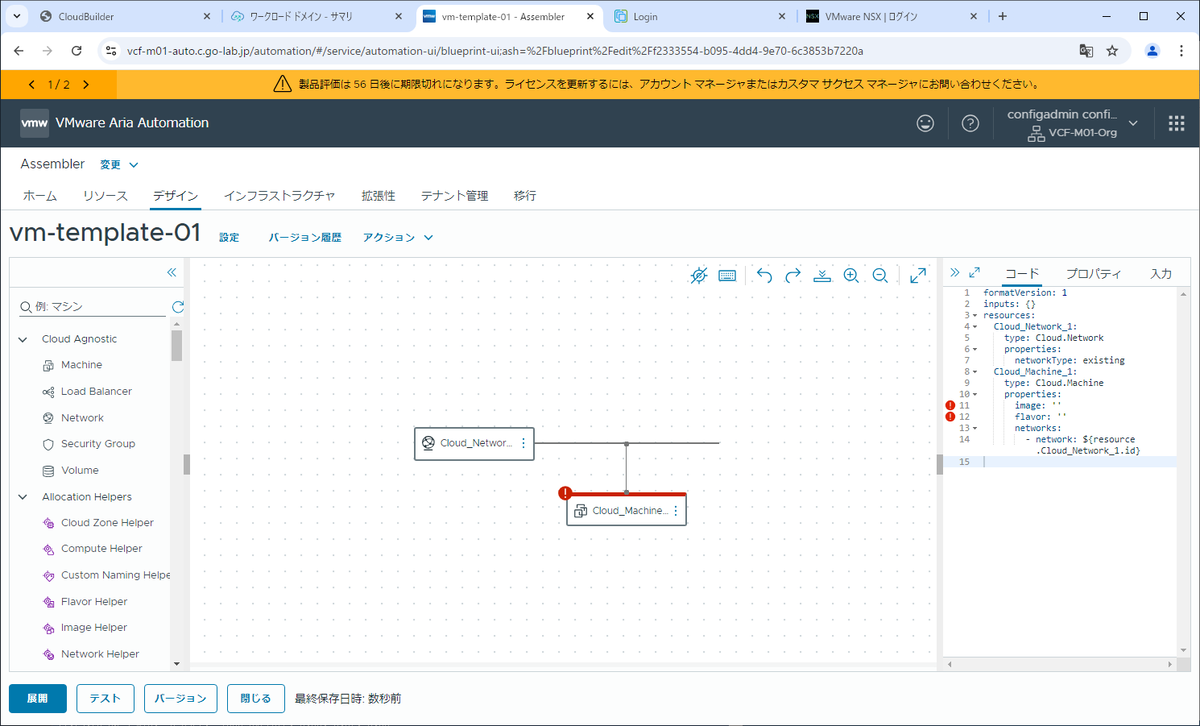The image size is (1200, 726).
Task: Open the help question mark icon
Action: click(x=970, y=123)
